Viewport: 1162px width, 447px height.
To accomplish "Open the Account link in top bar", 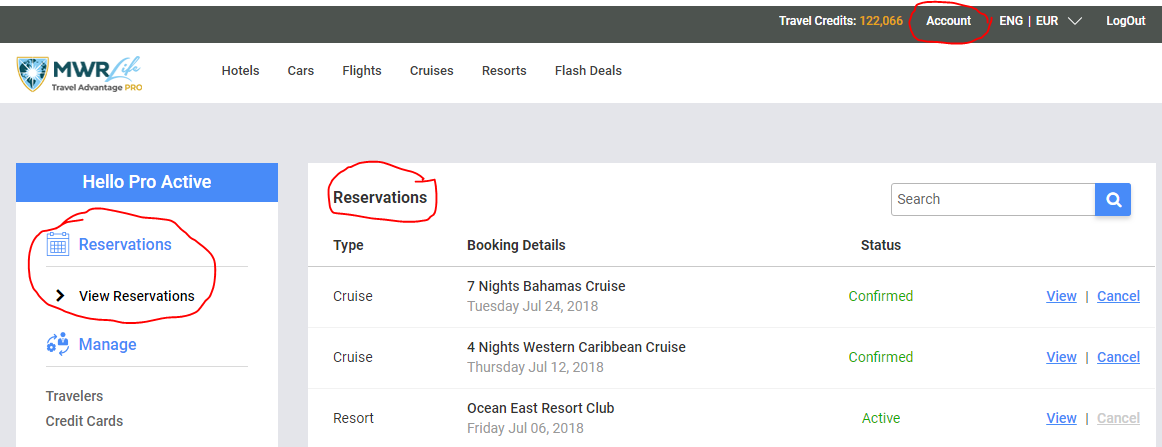I will (x=948, y=21).
